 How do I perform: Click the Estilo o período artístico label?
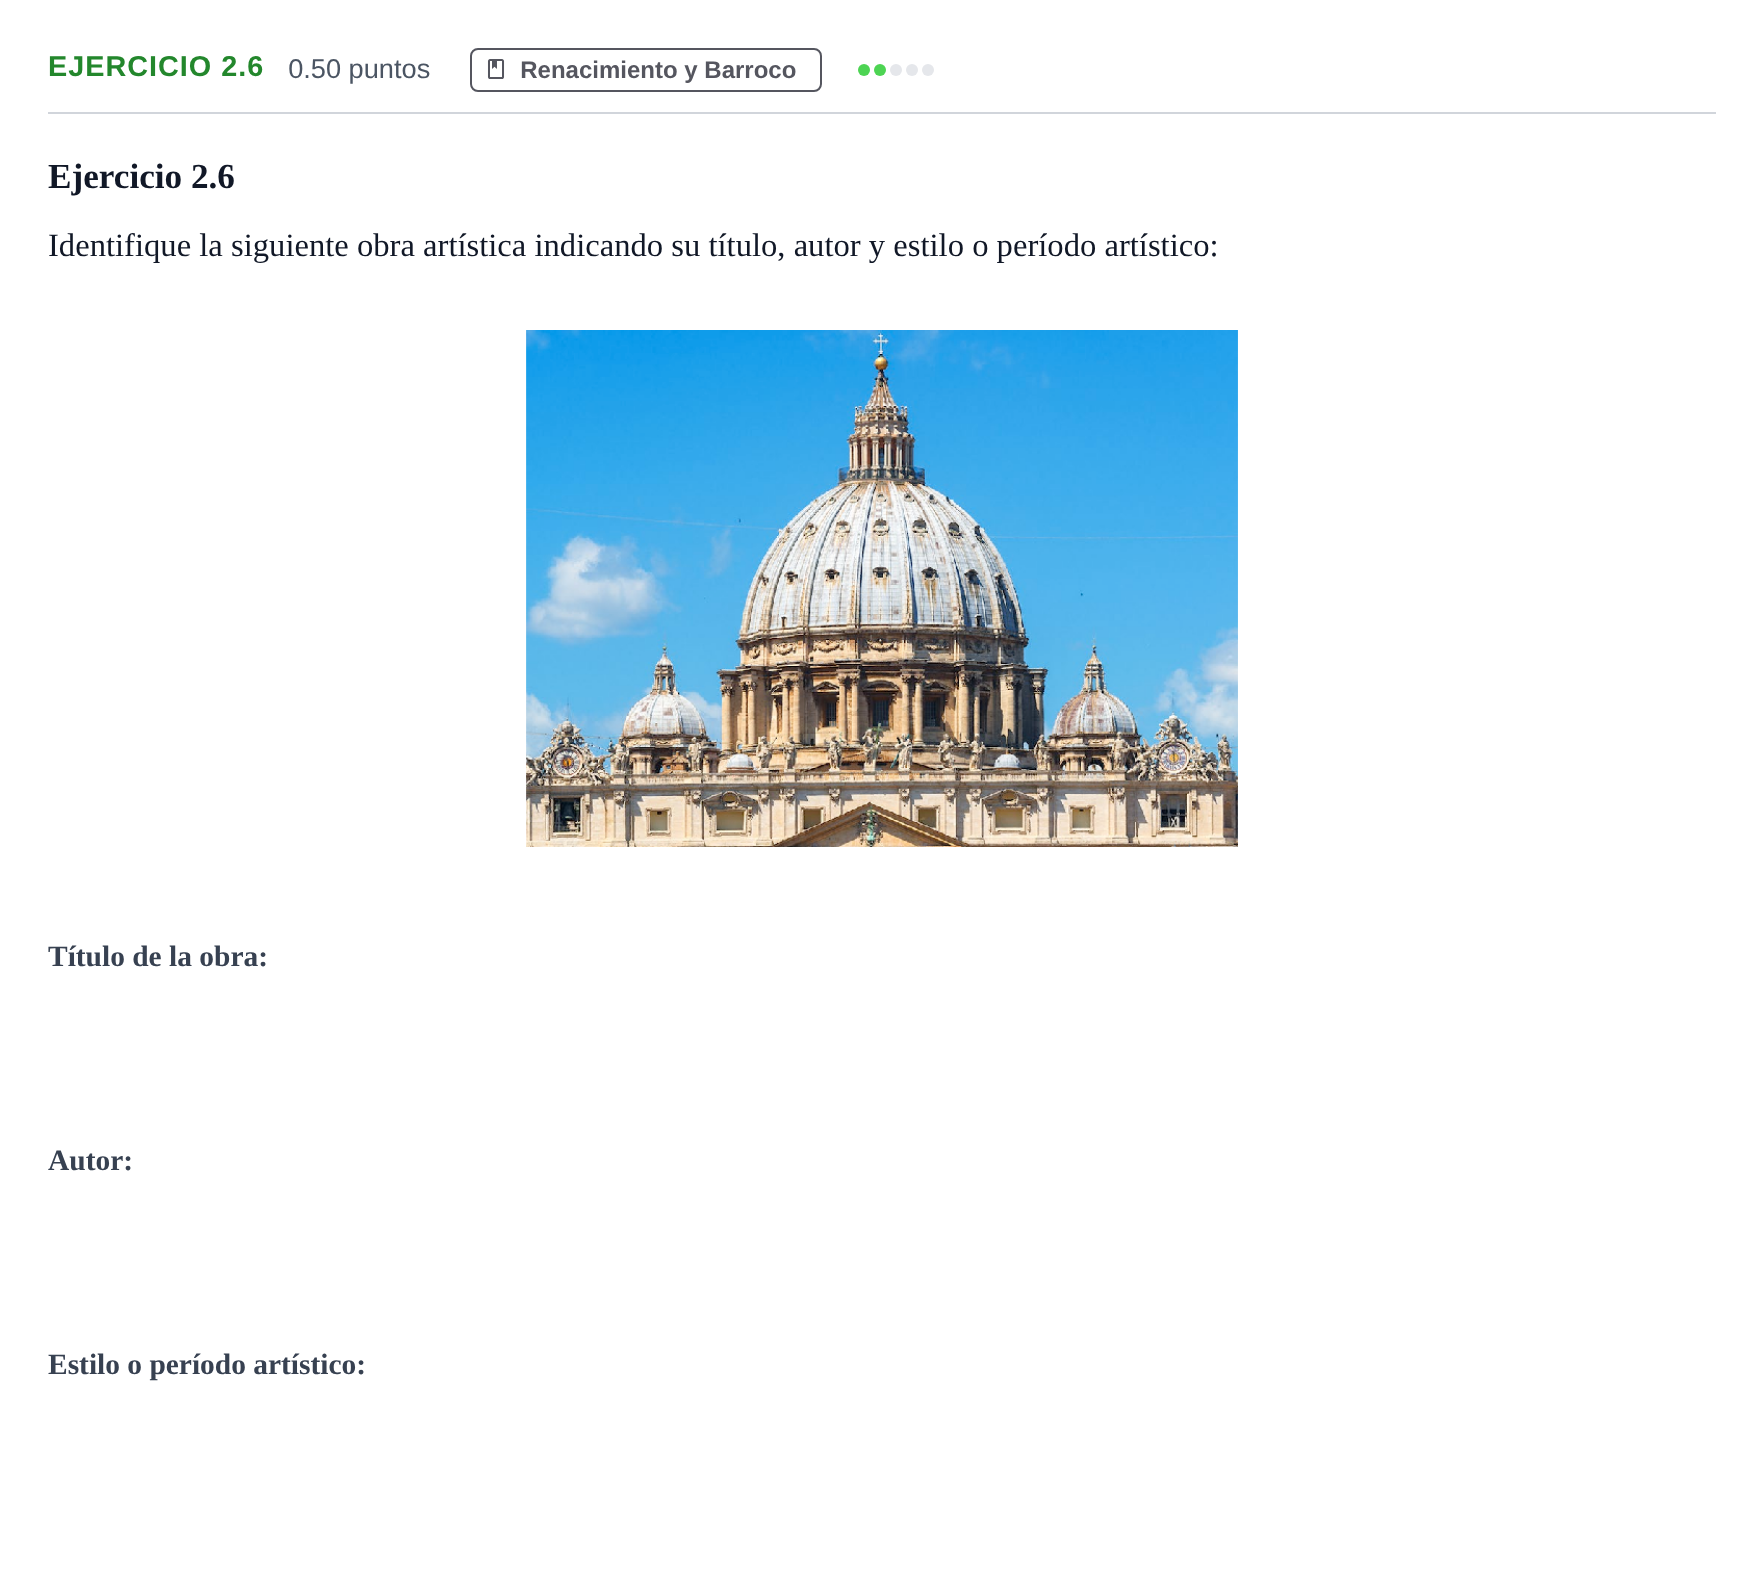click(207, 1365)
